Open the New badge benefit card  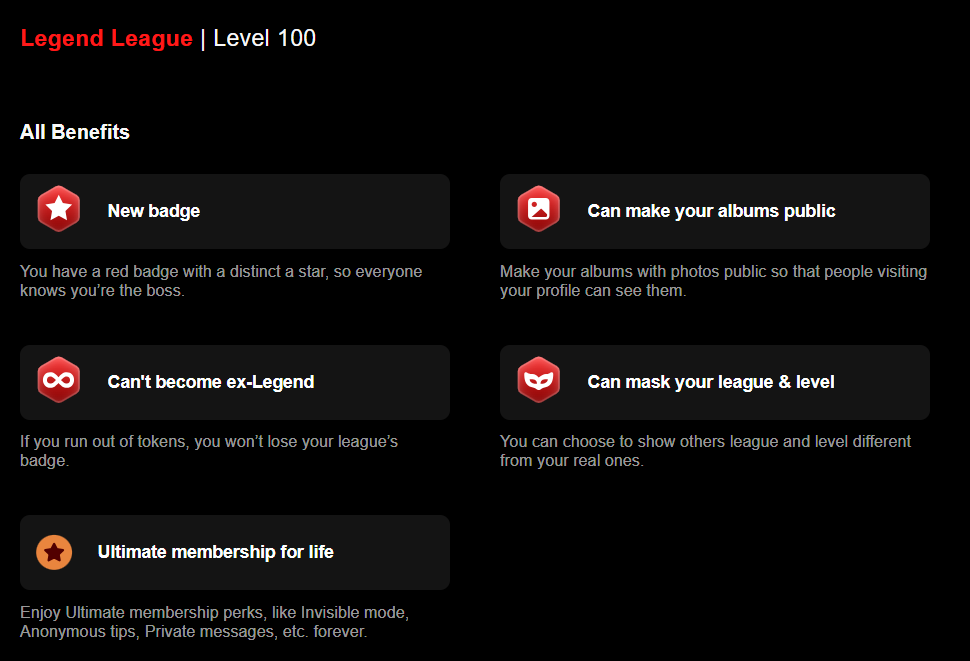point(235,211)
